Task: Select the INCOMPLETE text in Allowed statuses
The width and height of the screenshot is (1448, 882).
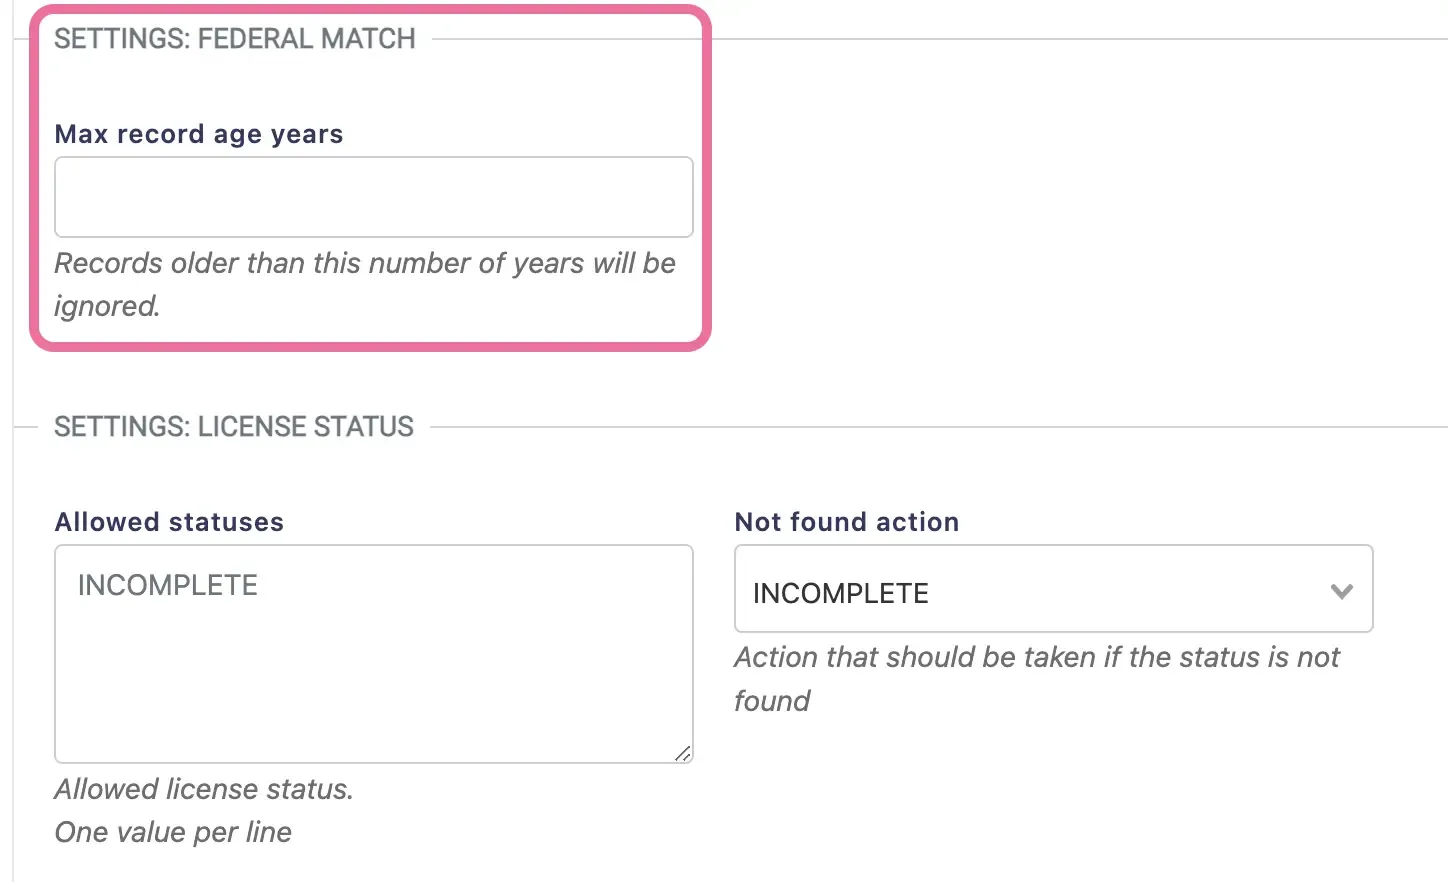Action: click(x=166, y=585)
